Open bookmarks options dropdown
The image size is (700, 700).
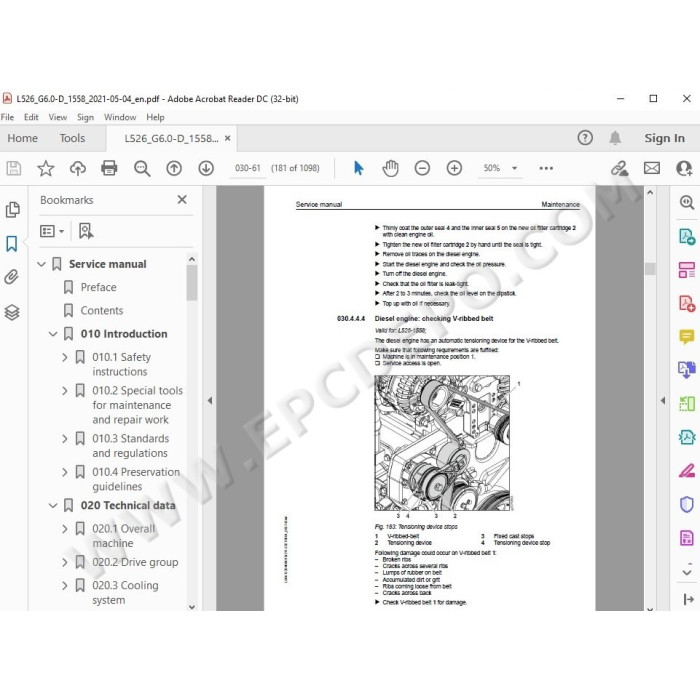click(52, 231)
